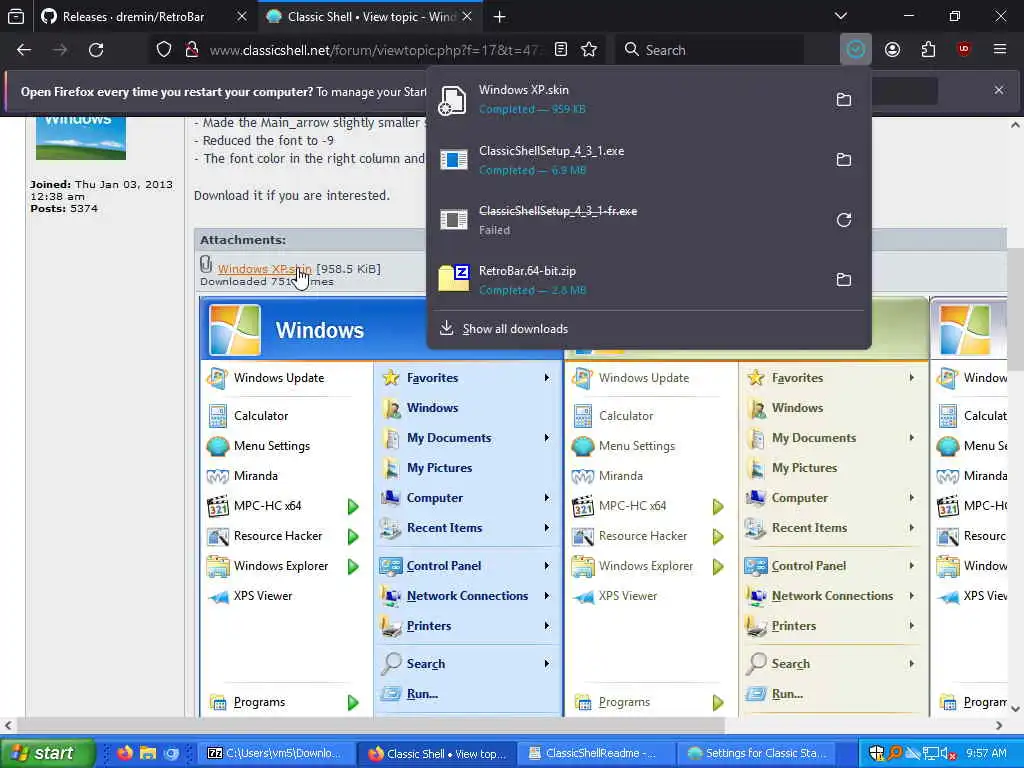Close the Classic Shell View topic tab
Image resolution: width=1024 pixels, height=768 pixels.
pos(467,16)
